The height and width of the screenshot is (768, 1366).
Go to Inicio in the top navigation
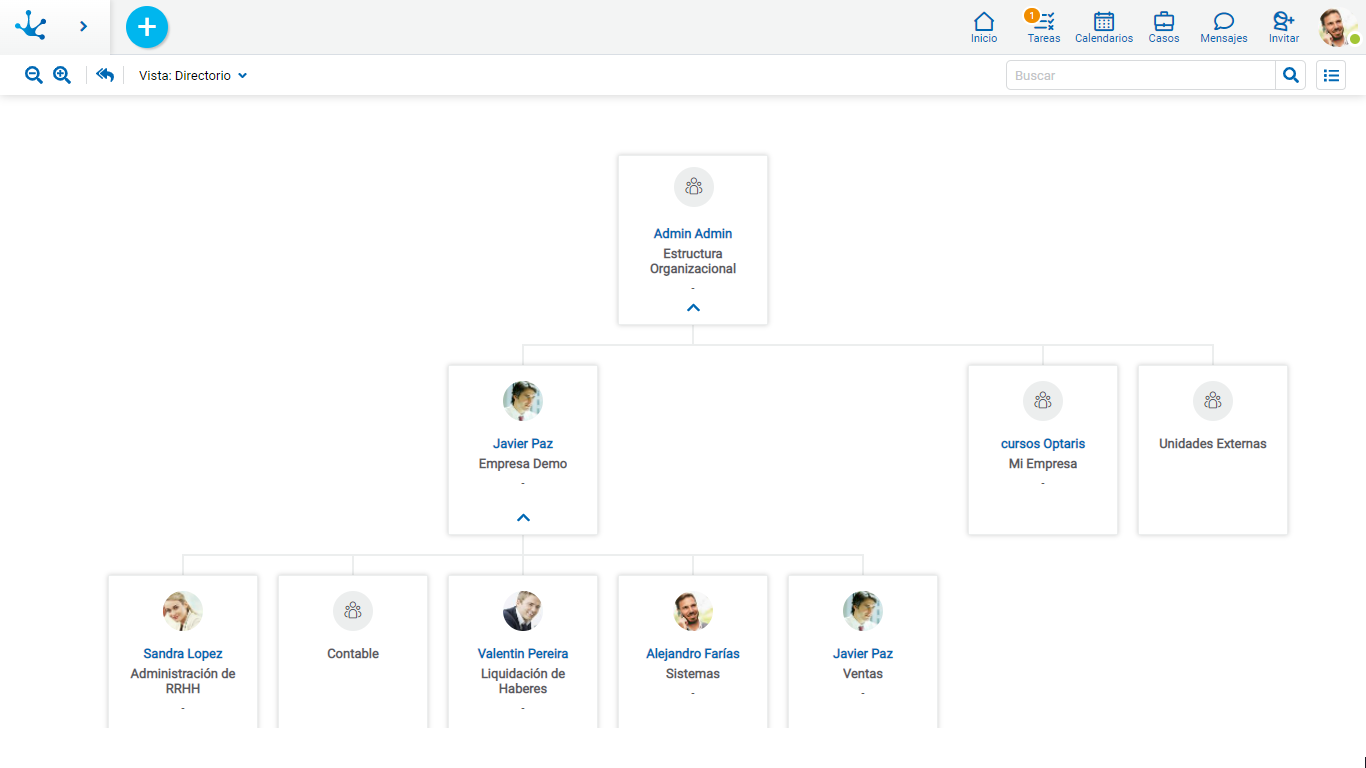pos(984,27)
